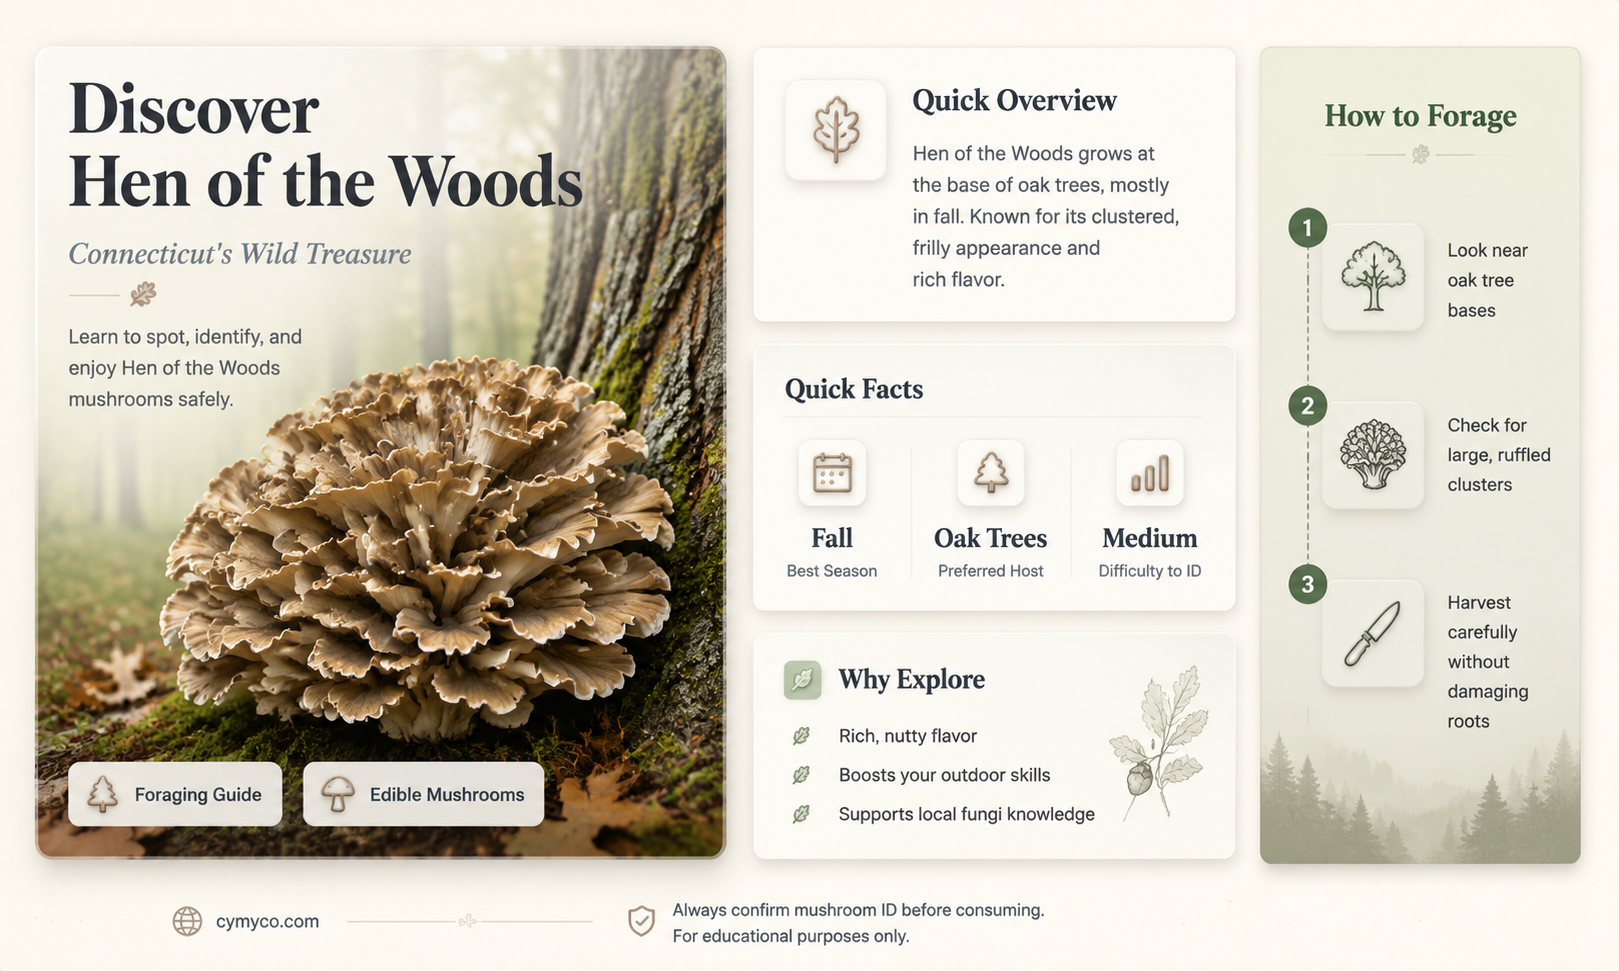Click the ruffled mushroom cluster icon for step 2
Screen dimensions: 1619x971
1373,455
